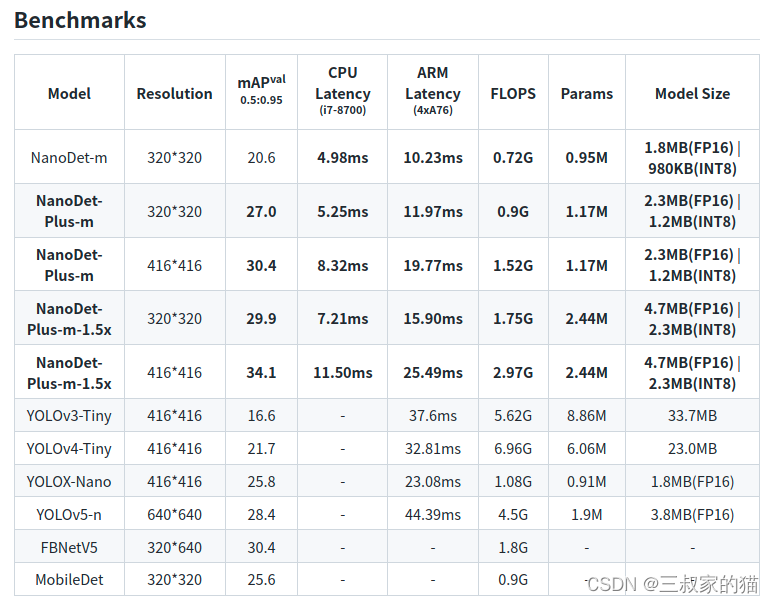Click "NanoDet-Plus-m-1.5x" in the 34.1 mAP row
The width and height of the screenshot is (774, 603).
click(x=69, y=373)
